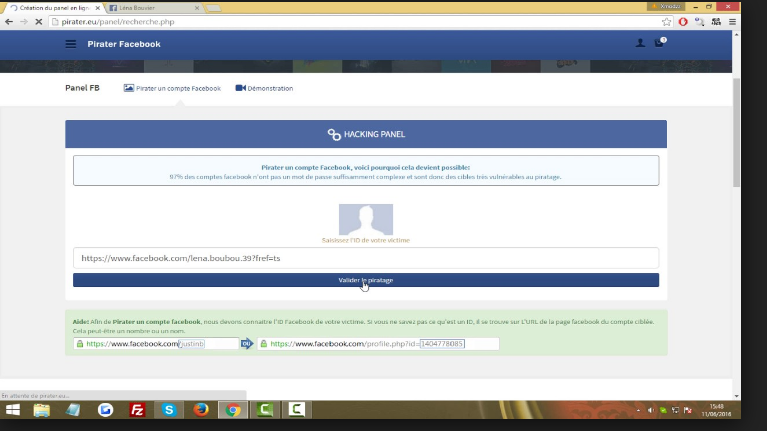Open the first green Camtasia taskbar icon
767x431 pixels.
[265, 409]
